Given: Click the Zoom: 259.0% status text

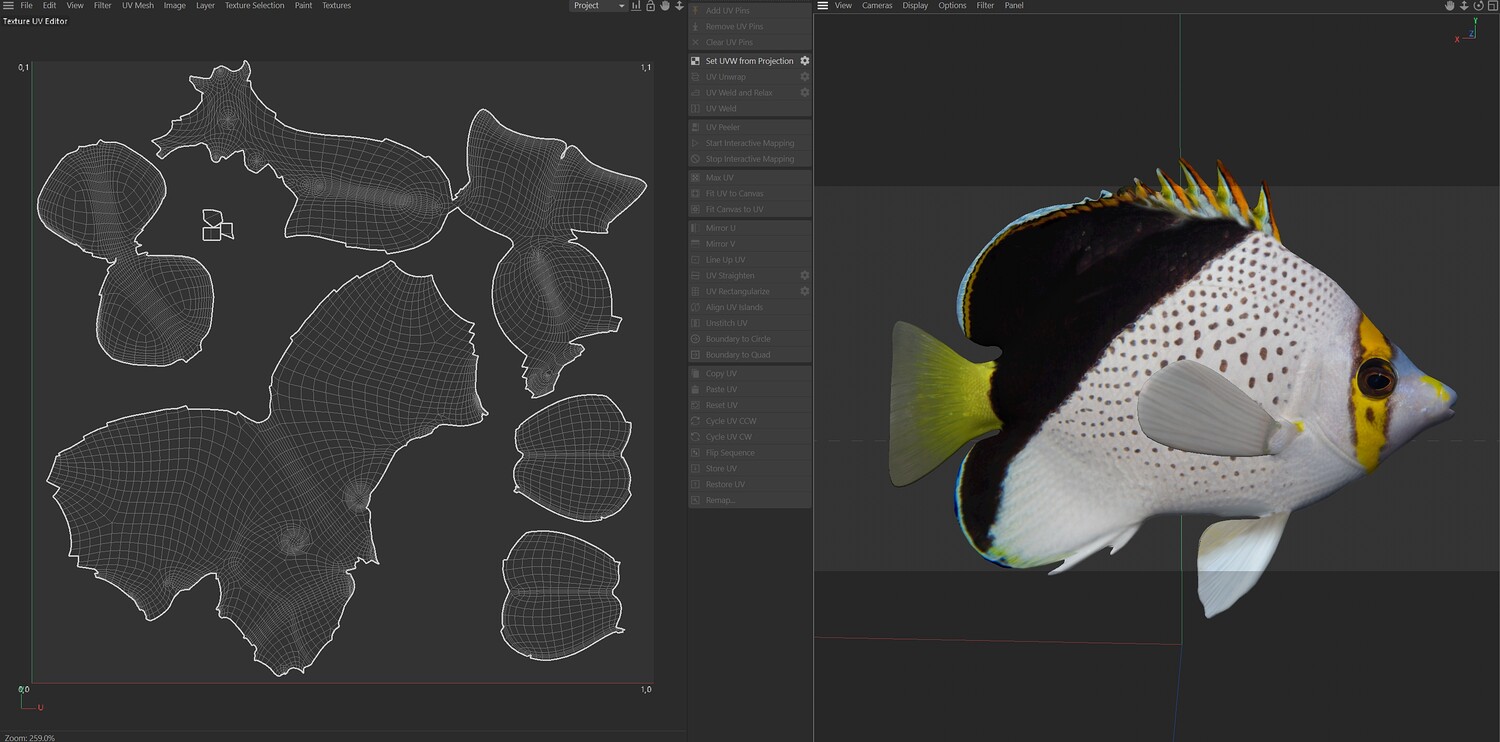Looking at the screenshot, I should pos(30,738).
